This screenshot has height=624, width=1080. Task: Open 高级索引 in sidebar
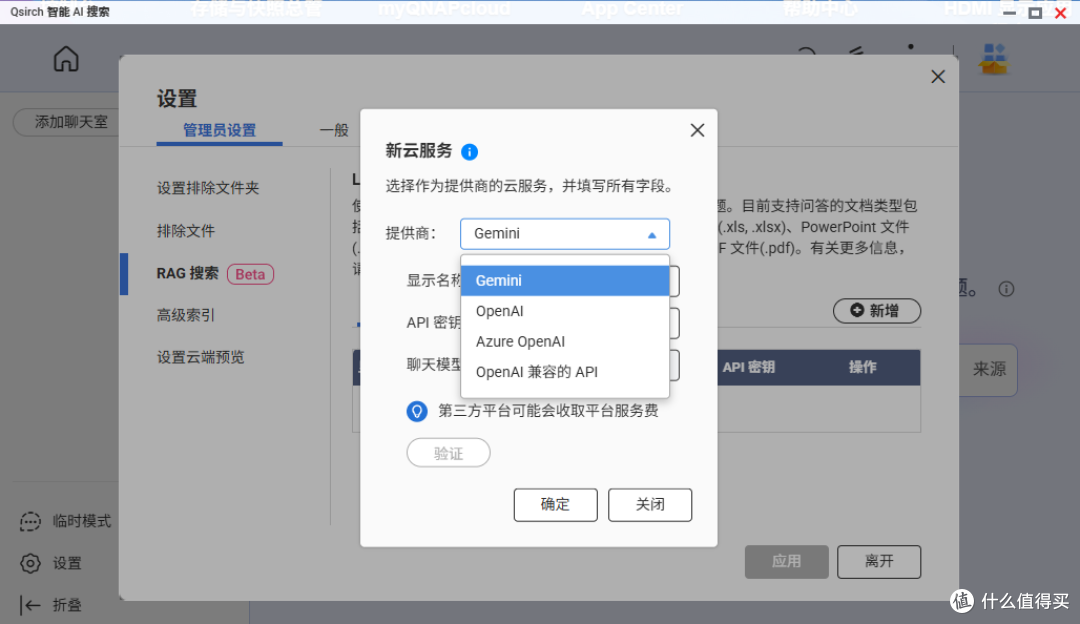click(x=186, y=315)
